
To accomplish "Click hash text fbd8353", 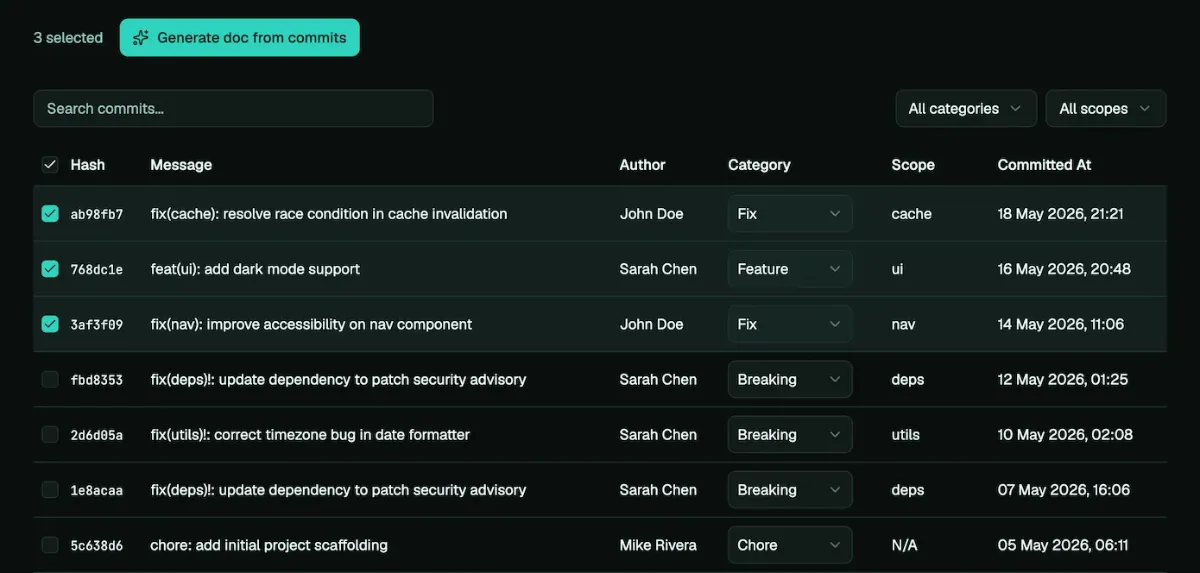I will (97, 380).
